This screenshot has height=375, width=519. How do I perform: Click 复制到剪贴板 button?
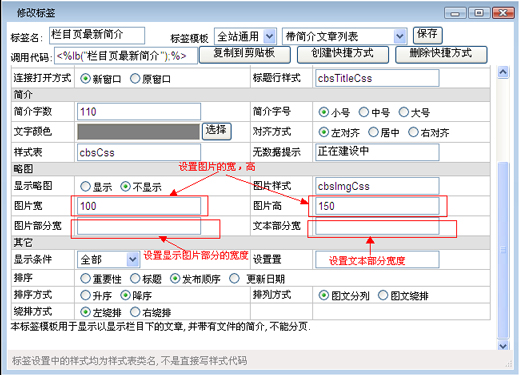(x=245, y=54)
